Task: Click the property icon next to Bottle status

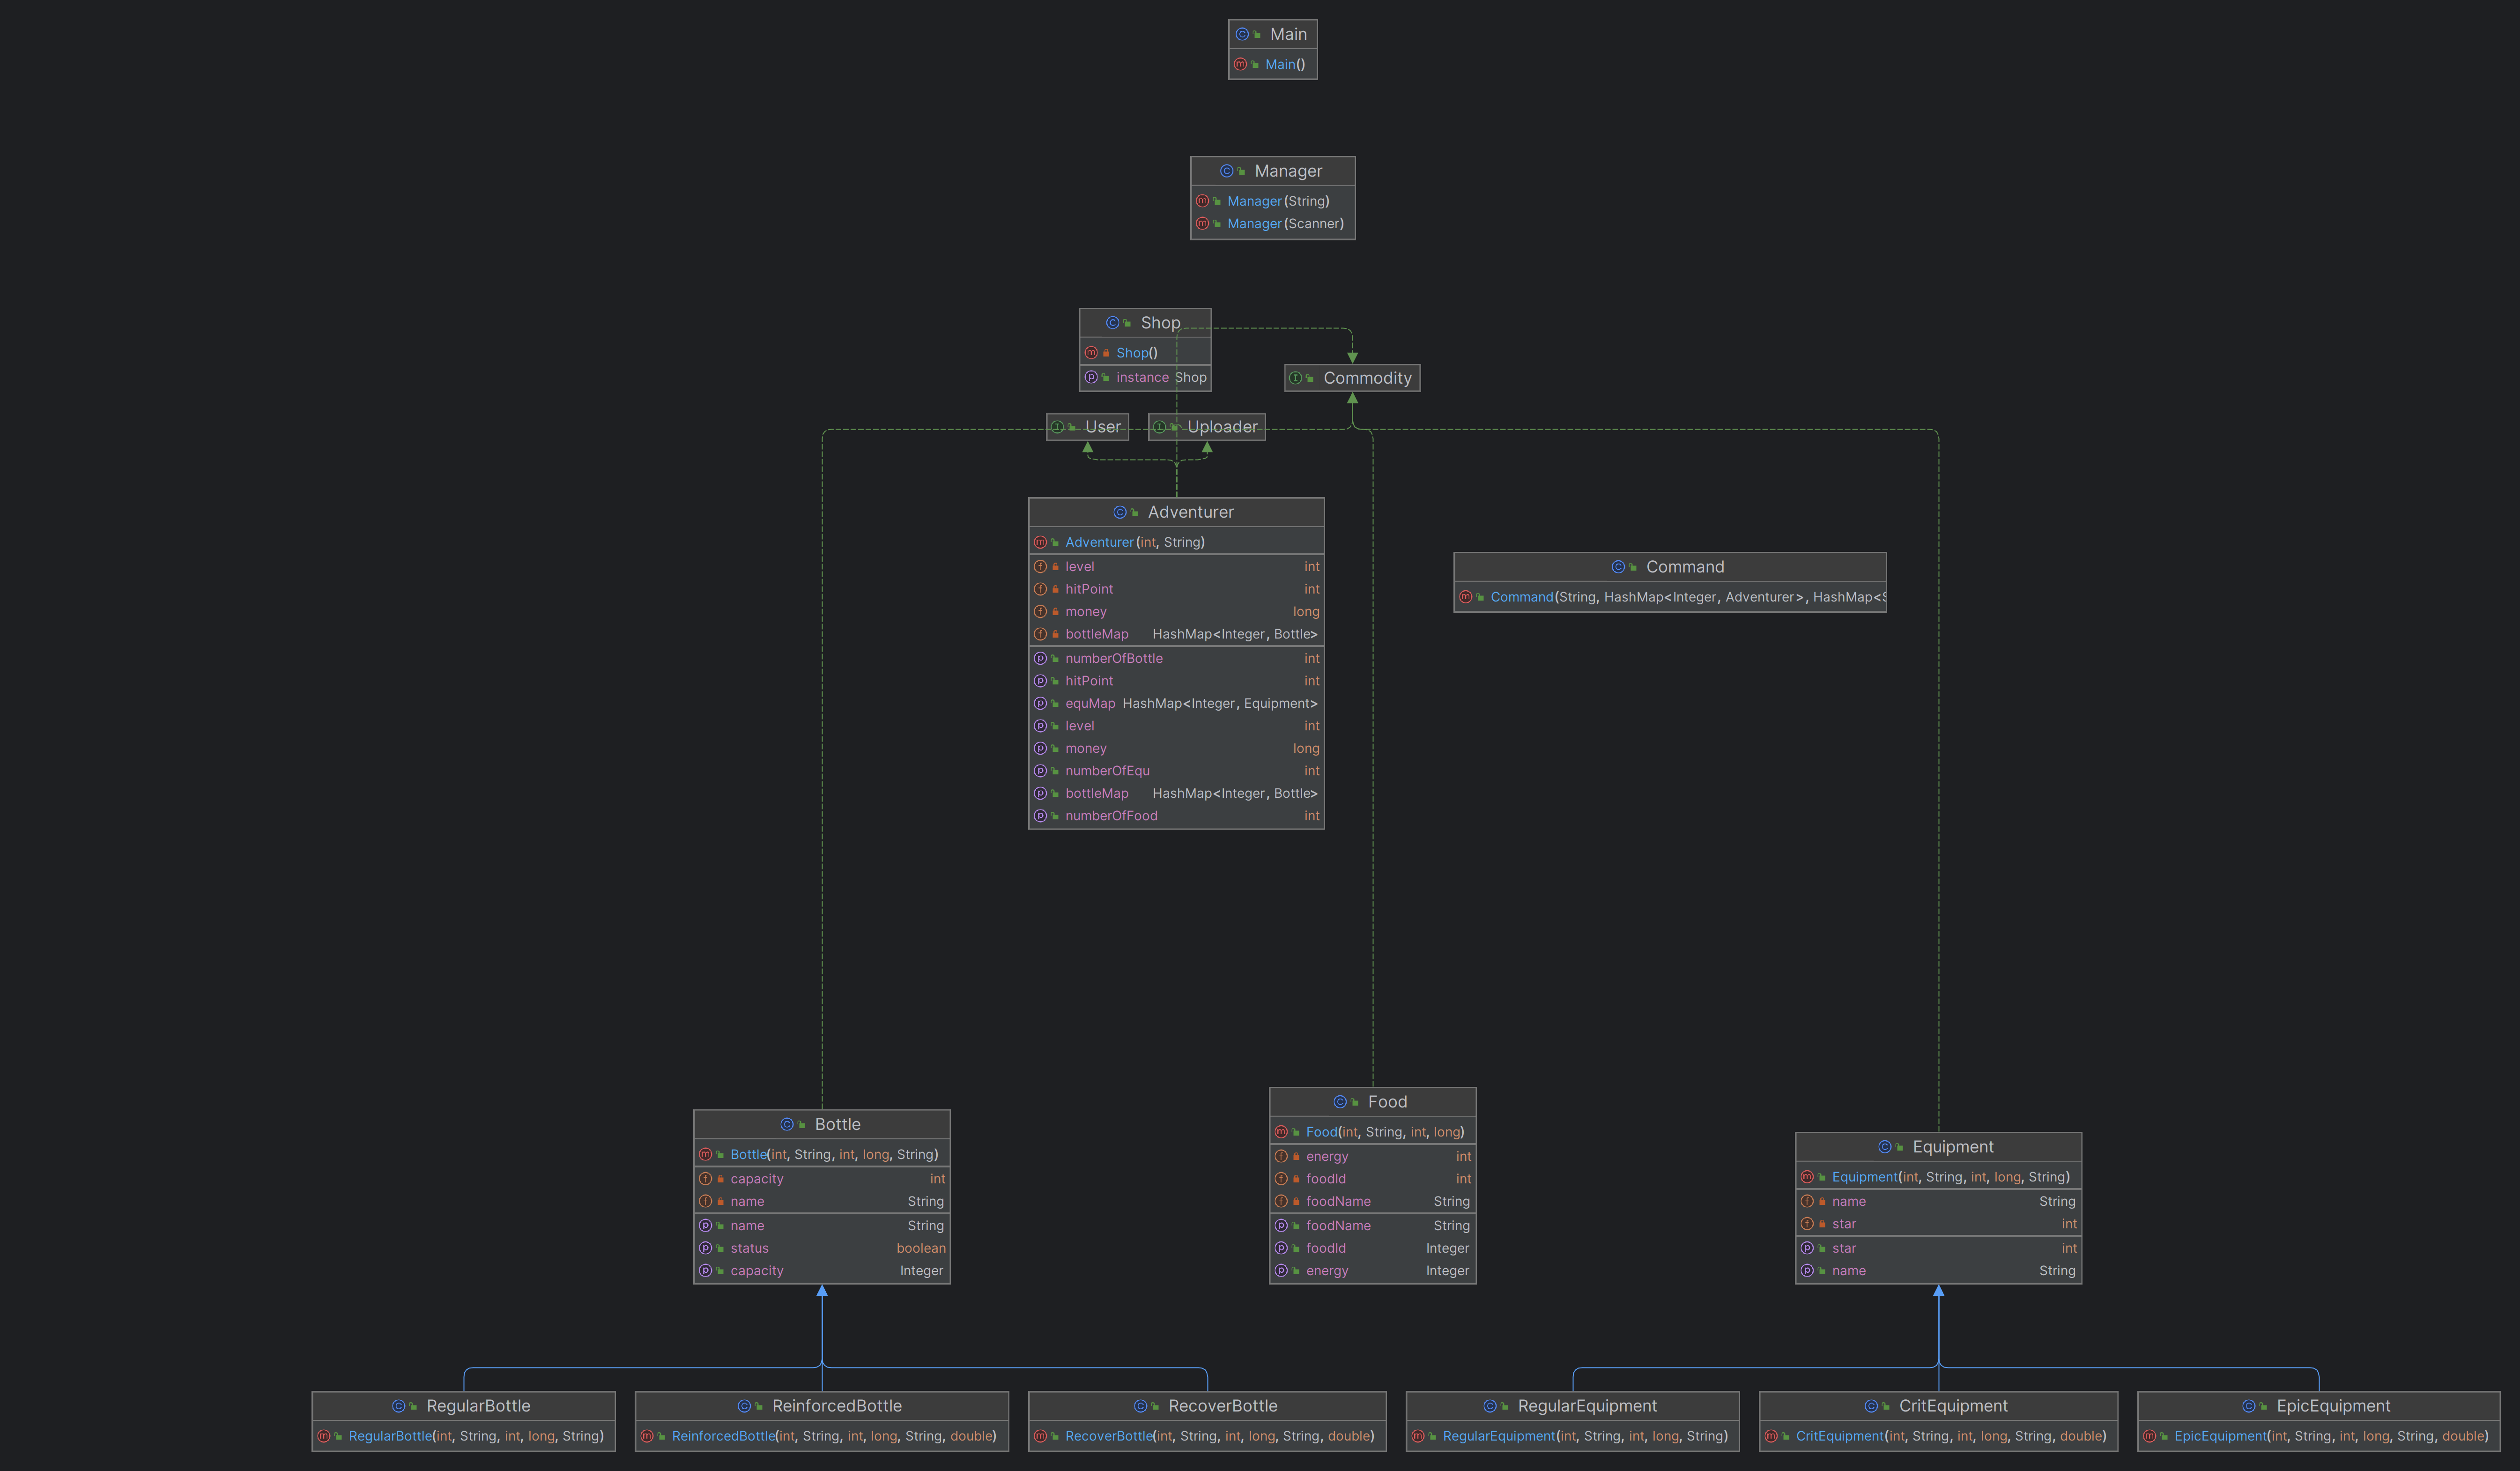Action: coord(705,1248)
